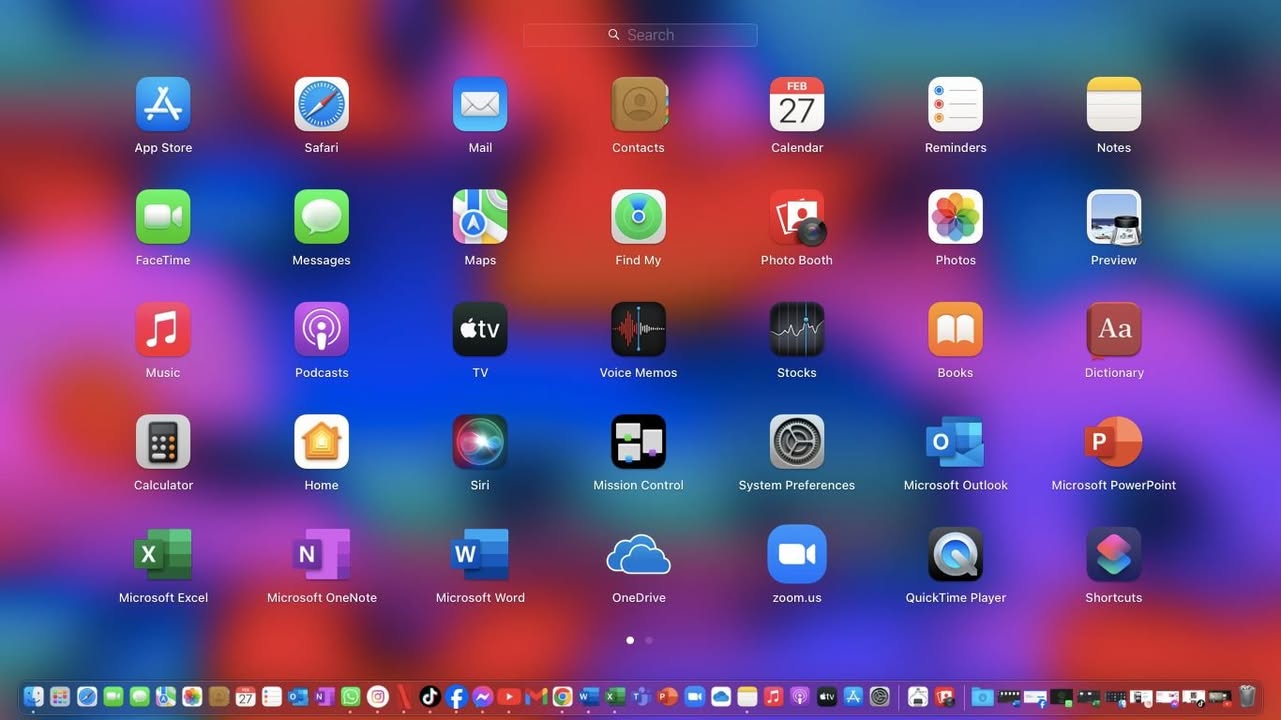Open Netflix from the Dock
This screenshot has height=720, width=1281.
(x=404, y=697)
